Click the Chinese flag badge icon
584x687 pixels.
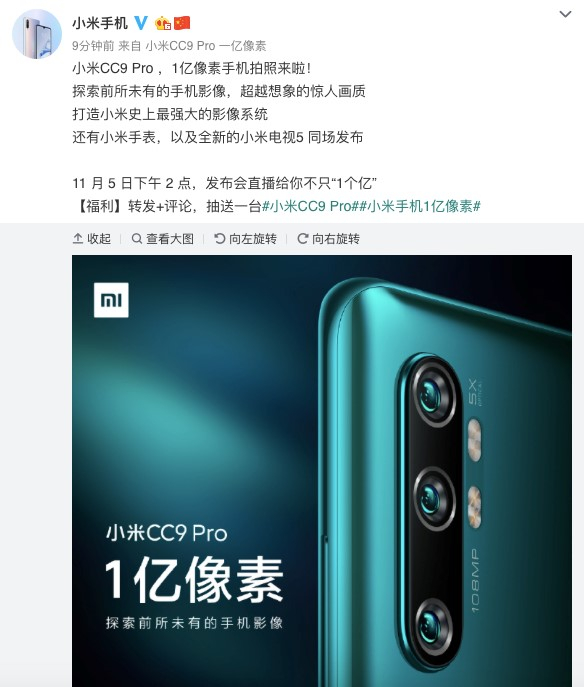coord(182,23)
